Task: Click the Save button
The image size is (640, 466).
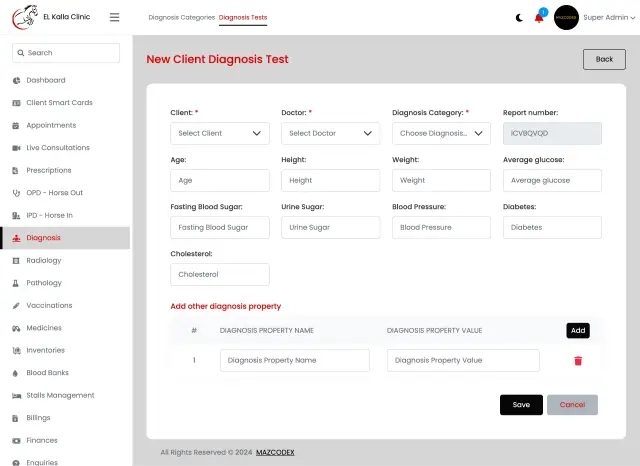Action: click(521, 405)
